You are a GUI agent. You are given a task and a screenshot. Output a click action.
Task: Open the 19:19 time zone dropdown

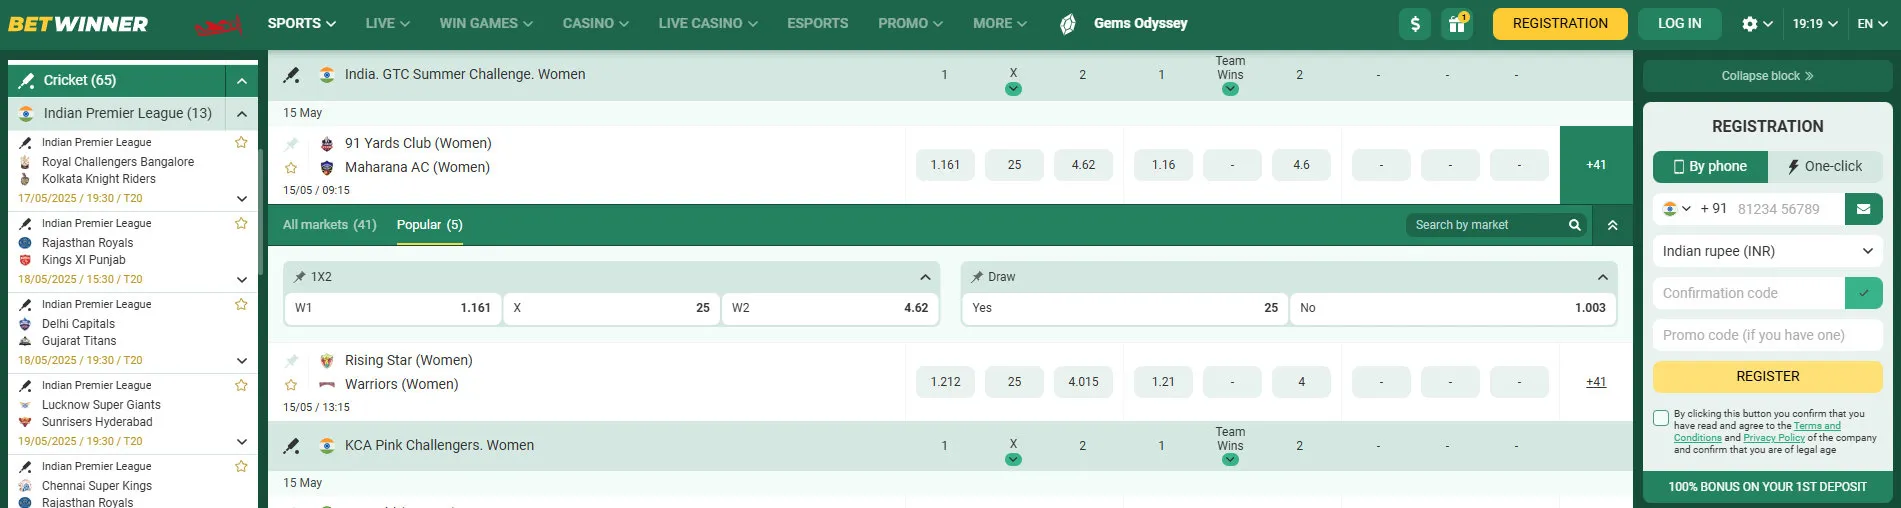1814,24
